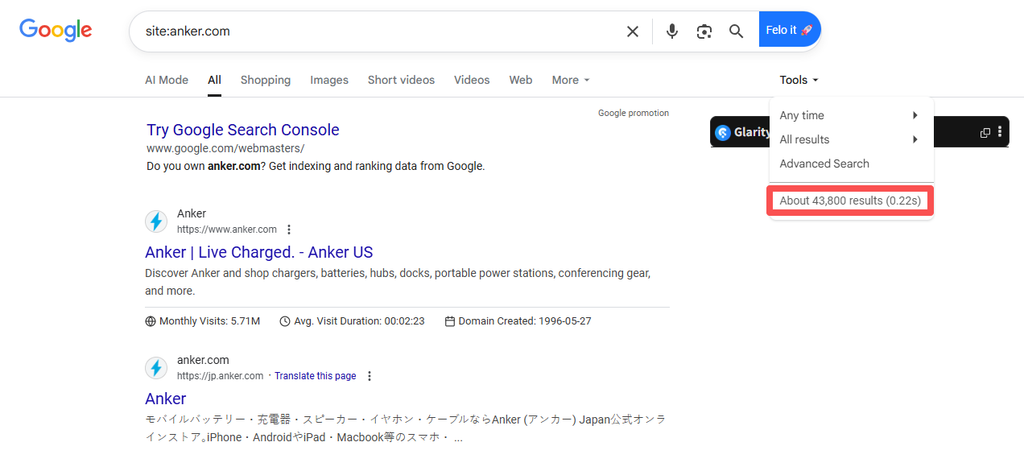Open Google Lens image search icon

point(704,31)
